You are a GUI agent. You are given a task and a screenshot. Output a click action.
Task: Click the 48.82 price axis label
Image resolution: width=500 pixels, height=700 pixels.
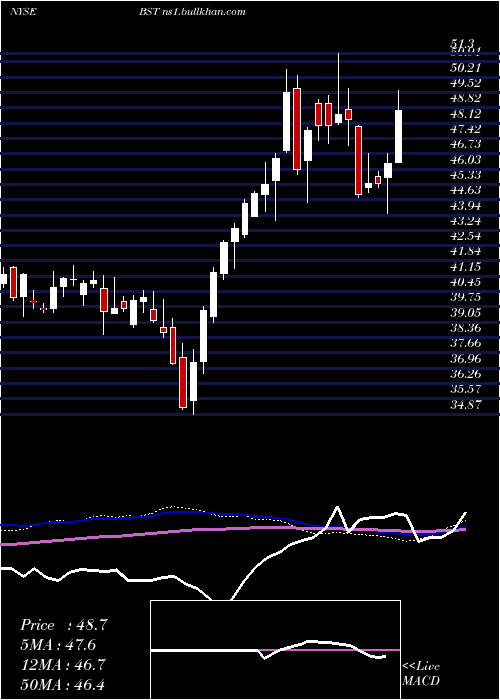466,98
